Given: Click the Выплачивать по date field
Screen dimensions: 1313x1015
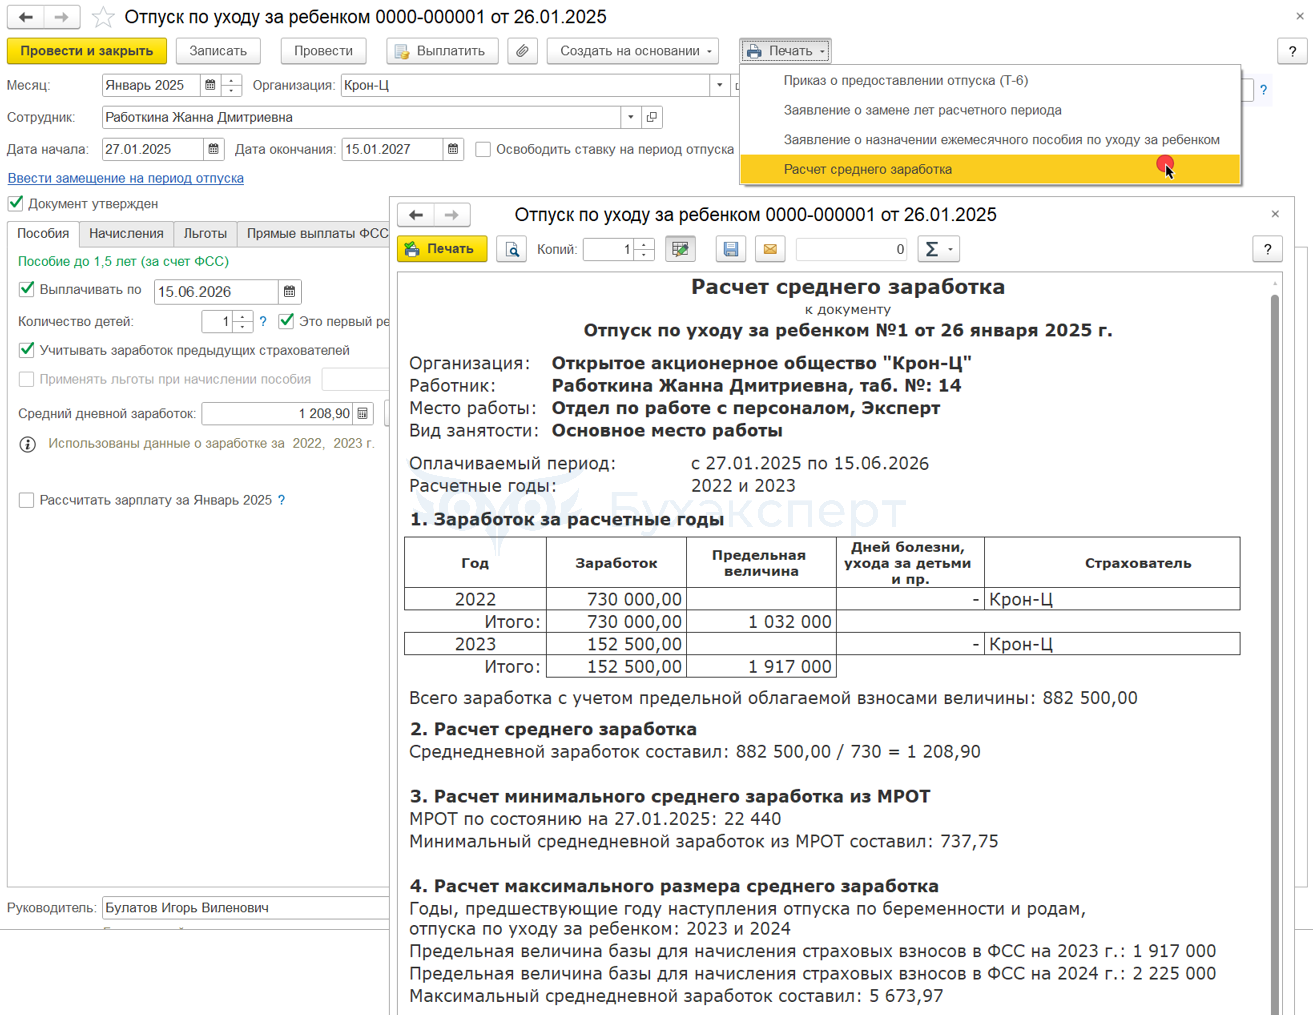Looking at the screenshot, I should click(x=217, y=291).
